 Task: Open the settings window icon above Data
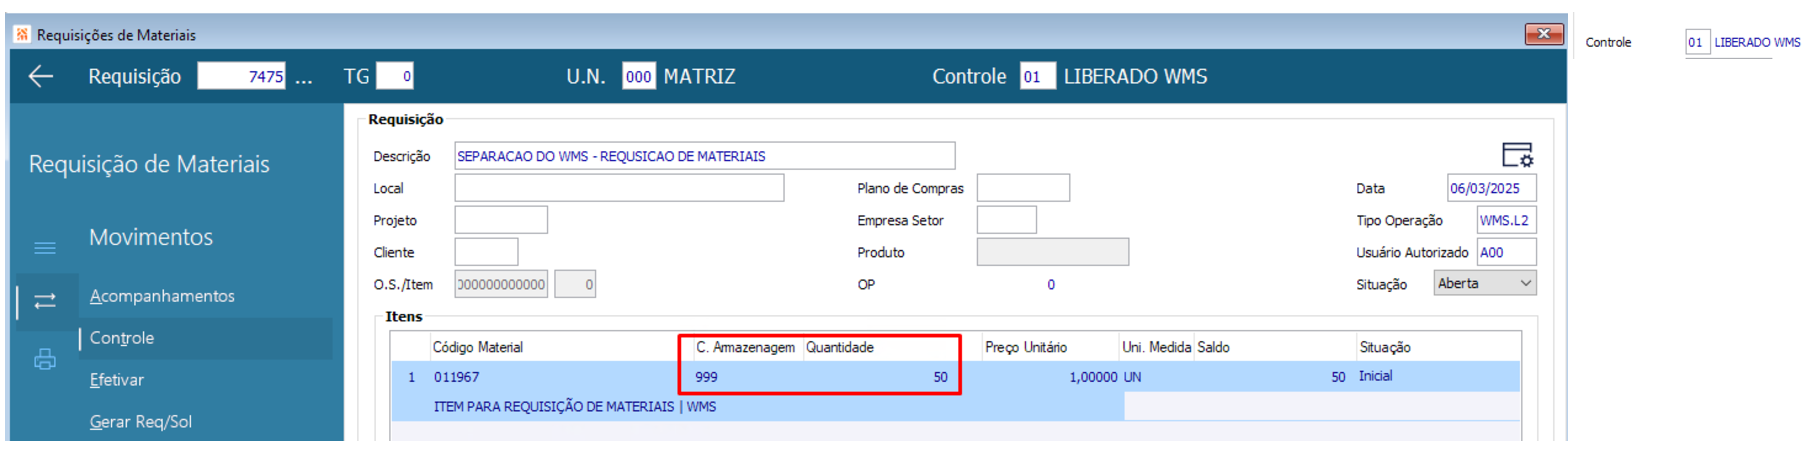[1517, 154]
